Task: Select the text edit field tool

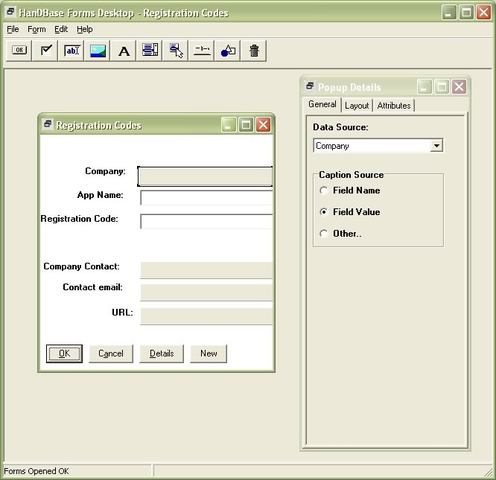Action: click(x=72, y=50)
